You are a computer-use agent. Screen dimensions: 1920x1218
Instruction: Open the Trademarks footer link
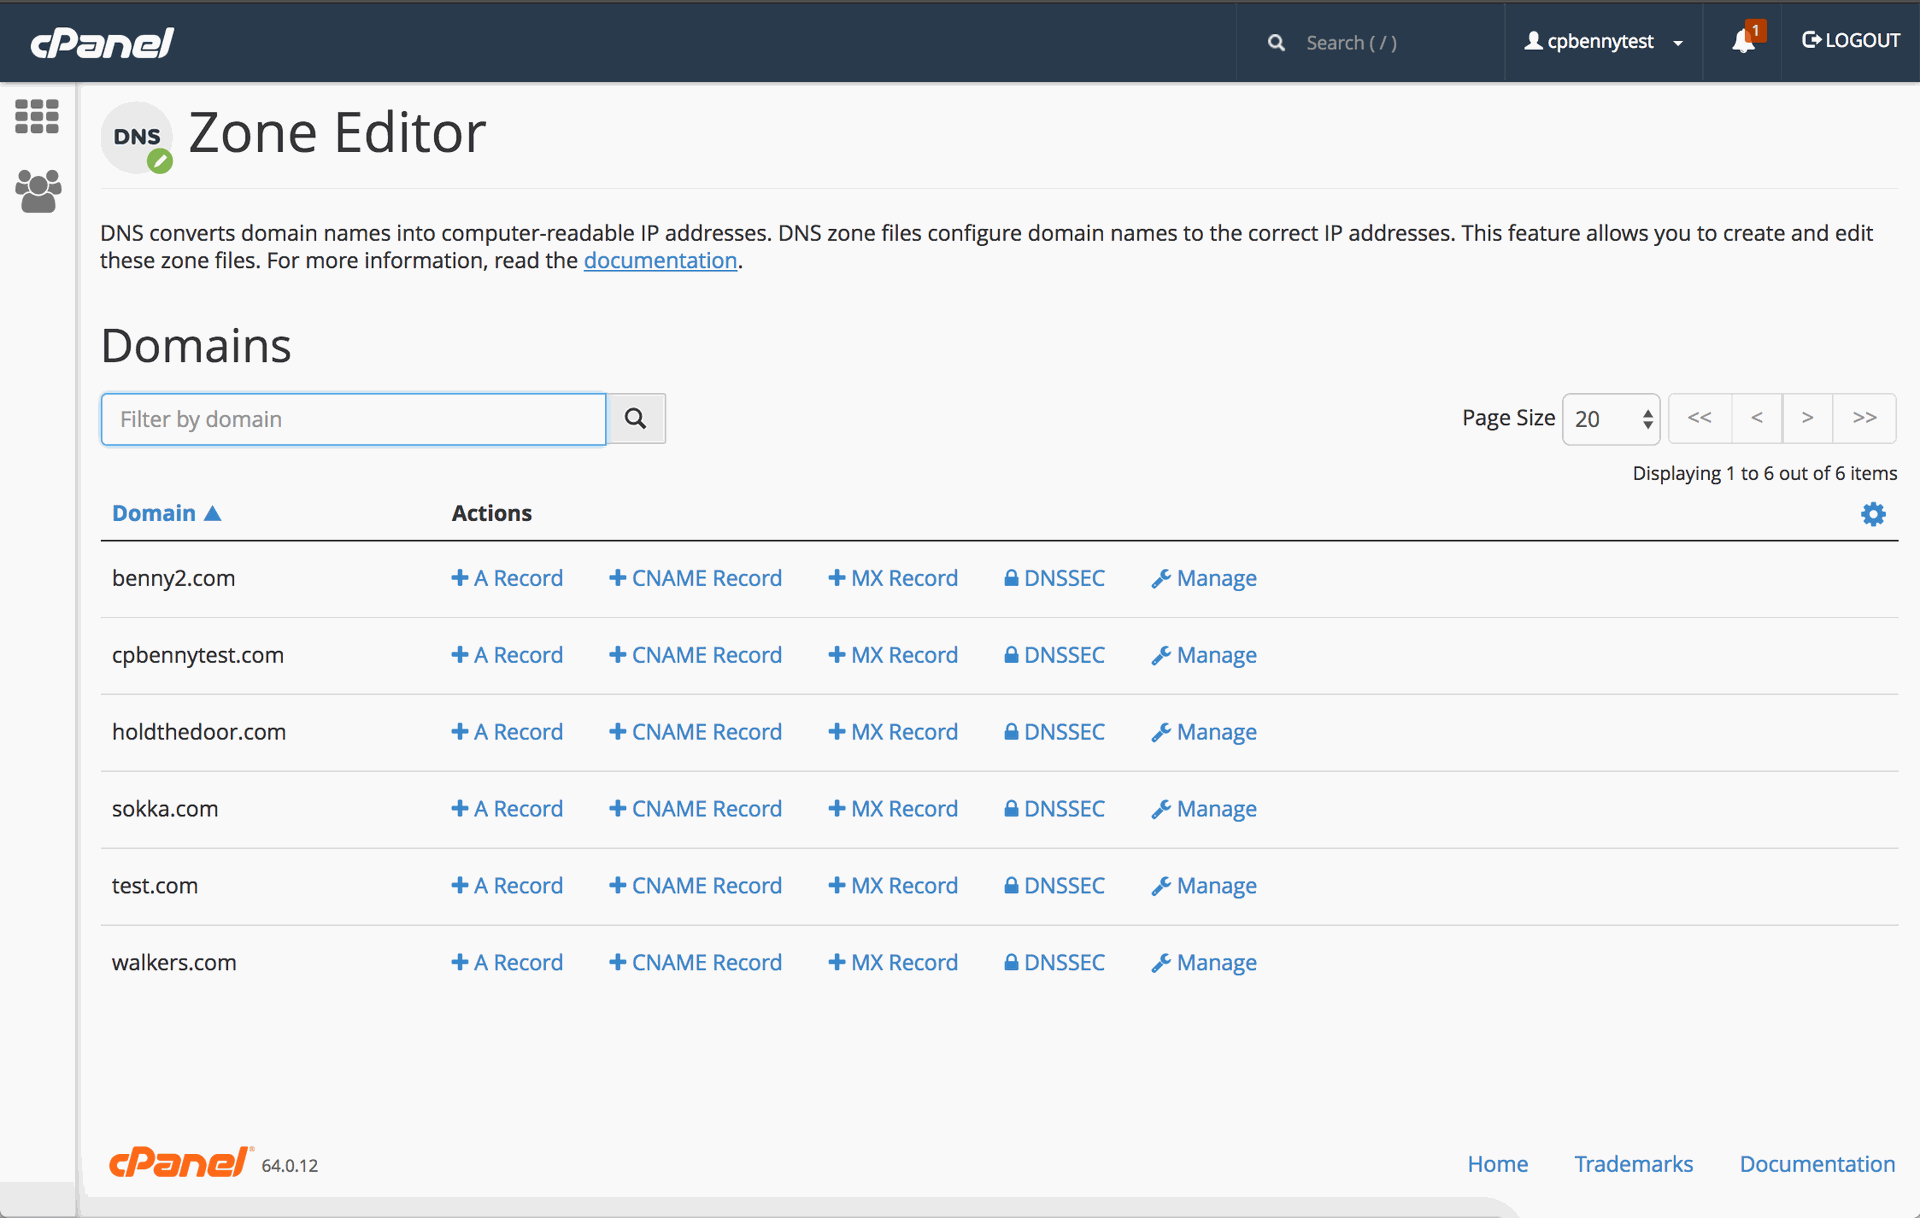1633,1164
